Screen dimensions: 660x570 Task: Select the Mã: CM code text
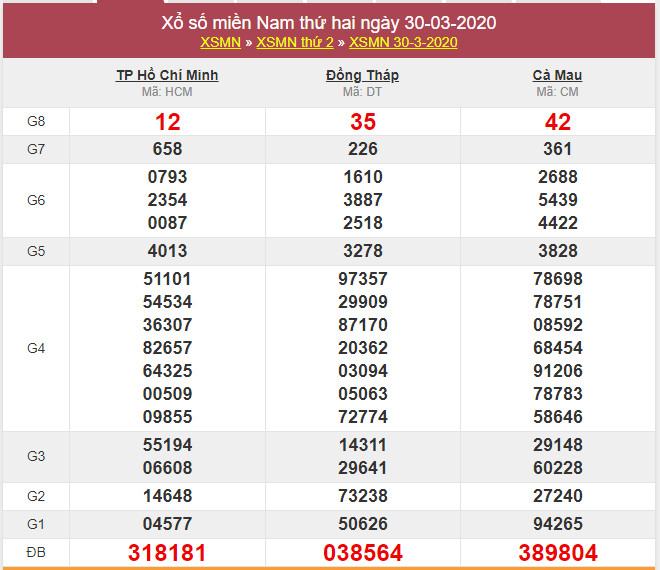point(557,92)
